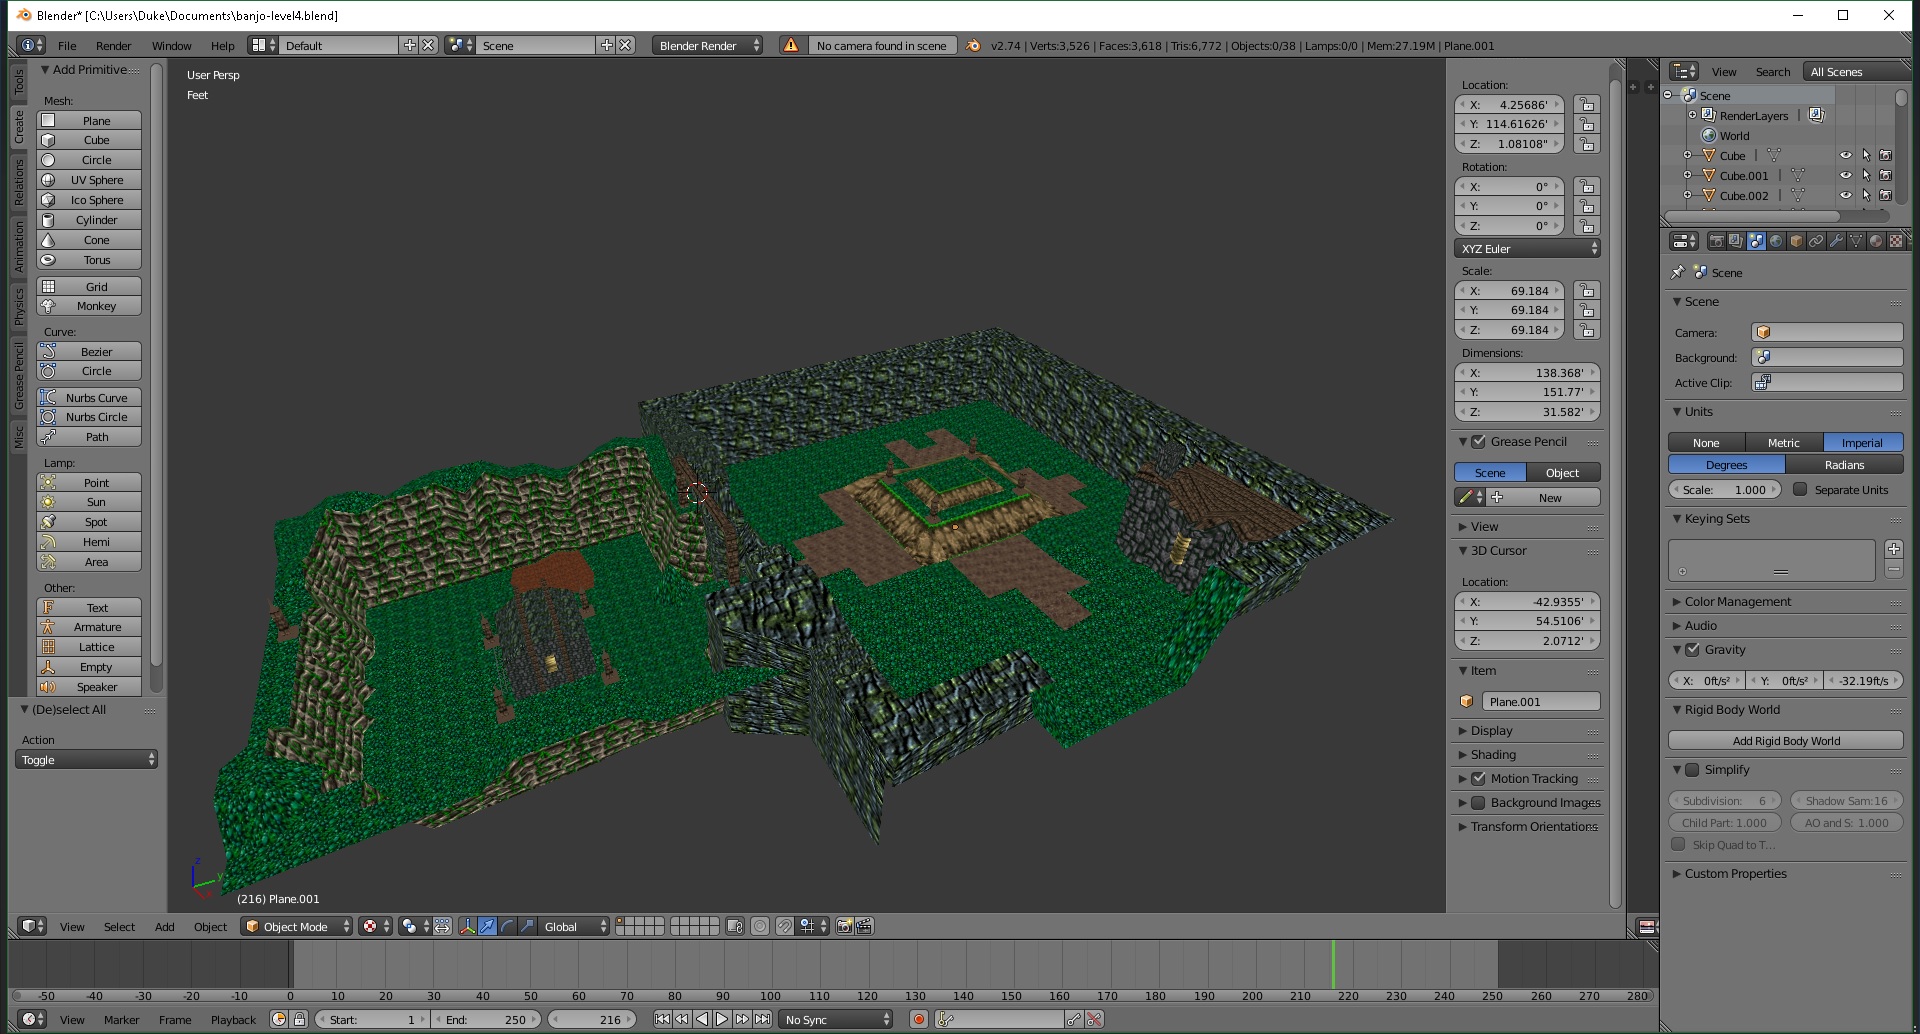
Task: Expand the Color Management panel
Action: pyautogui.click(x=1738, y=602)
